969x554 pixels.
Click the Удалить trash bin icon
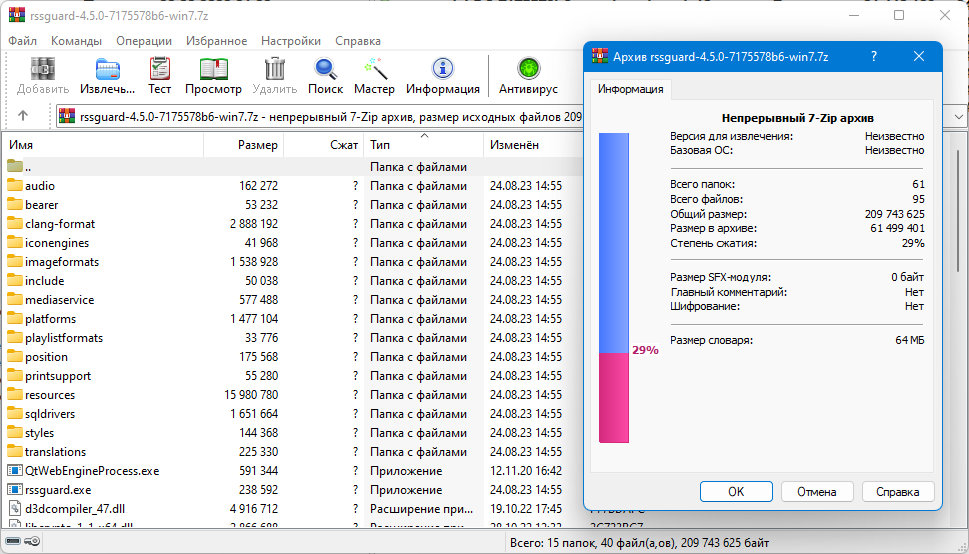click(x=274, y=69)
